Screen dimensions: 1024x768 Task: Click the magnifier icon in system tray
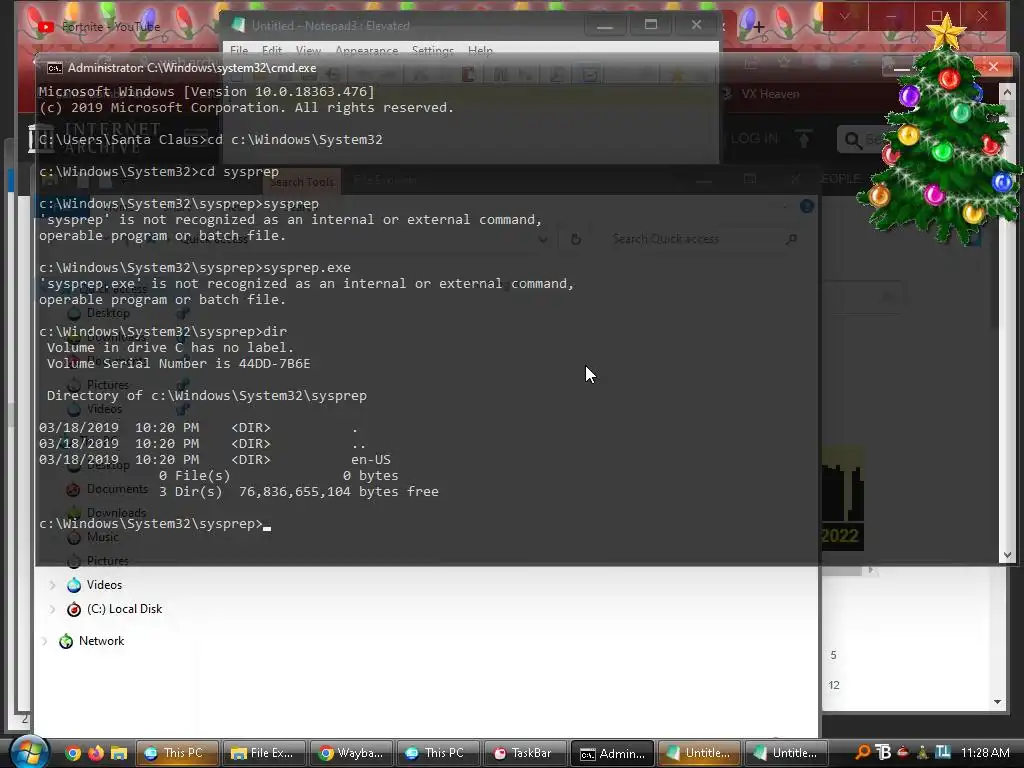pyautogui.click(x=863, y=752)
